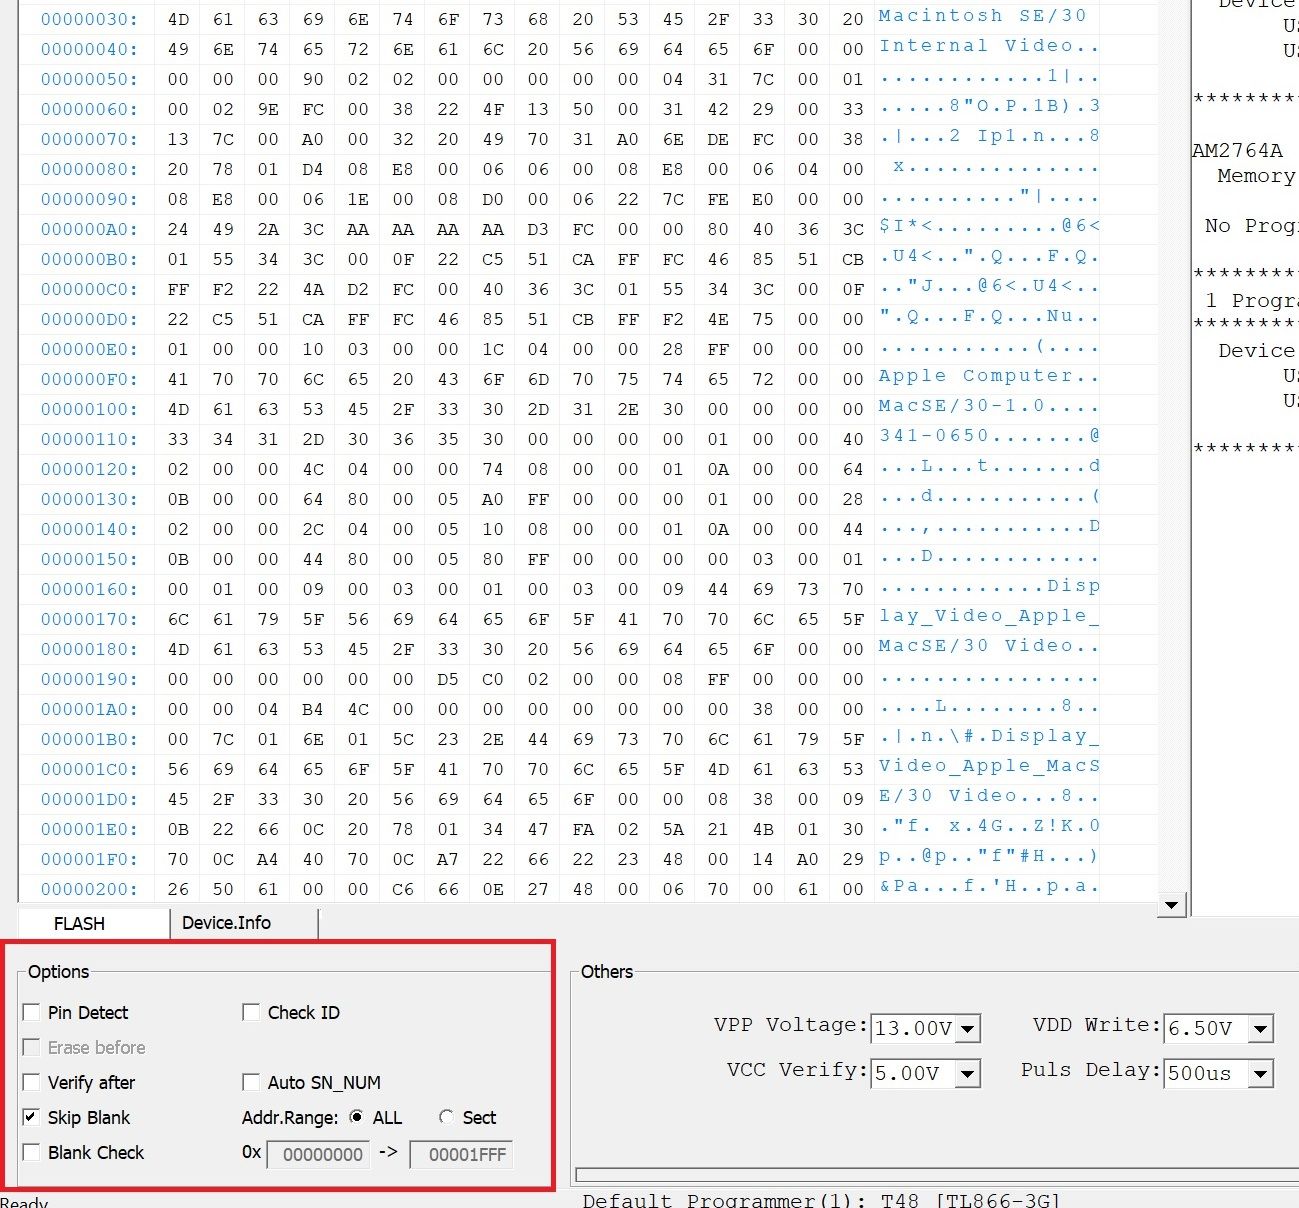Enable Verify after checkbox
1299x1208 pixels.
32,1083
